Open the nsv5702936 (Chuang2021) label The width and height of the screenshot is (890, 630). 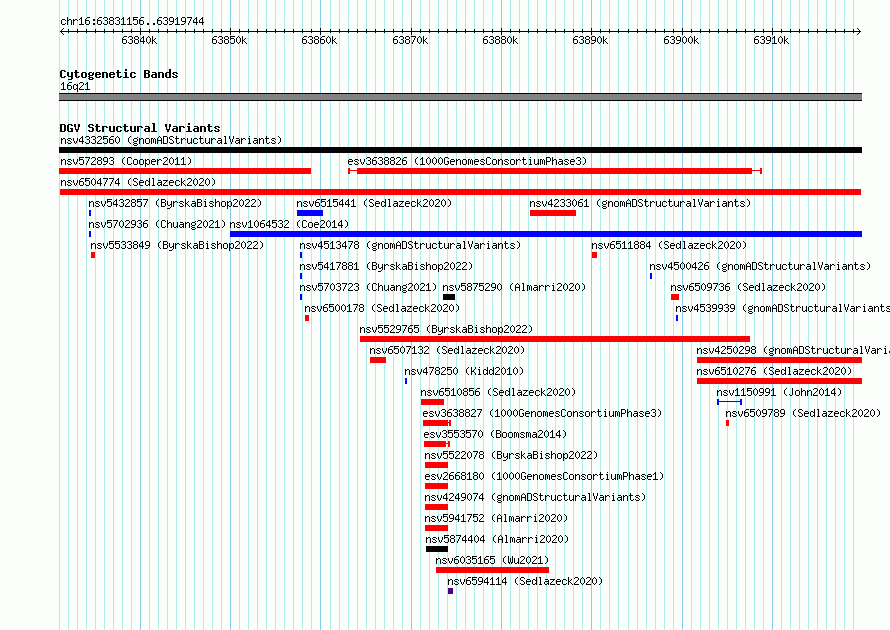157,224
